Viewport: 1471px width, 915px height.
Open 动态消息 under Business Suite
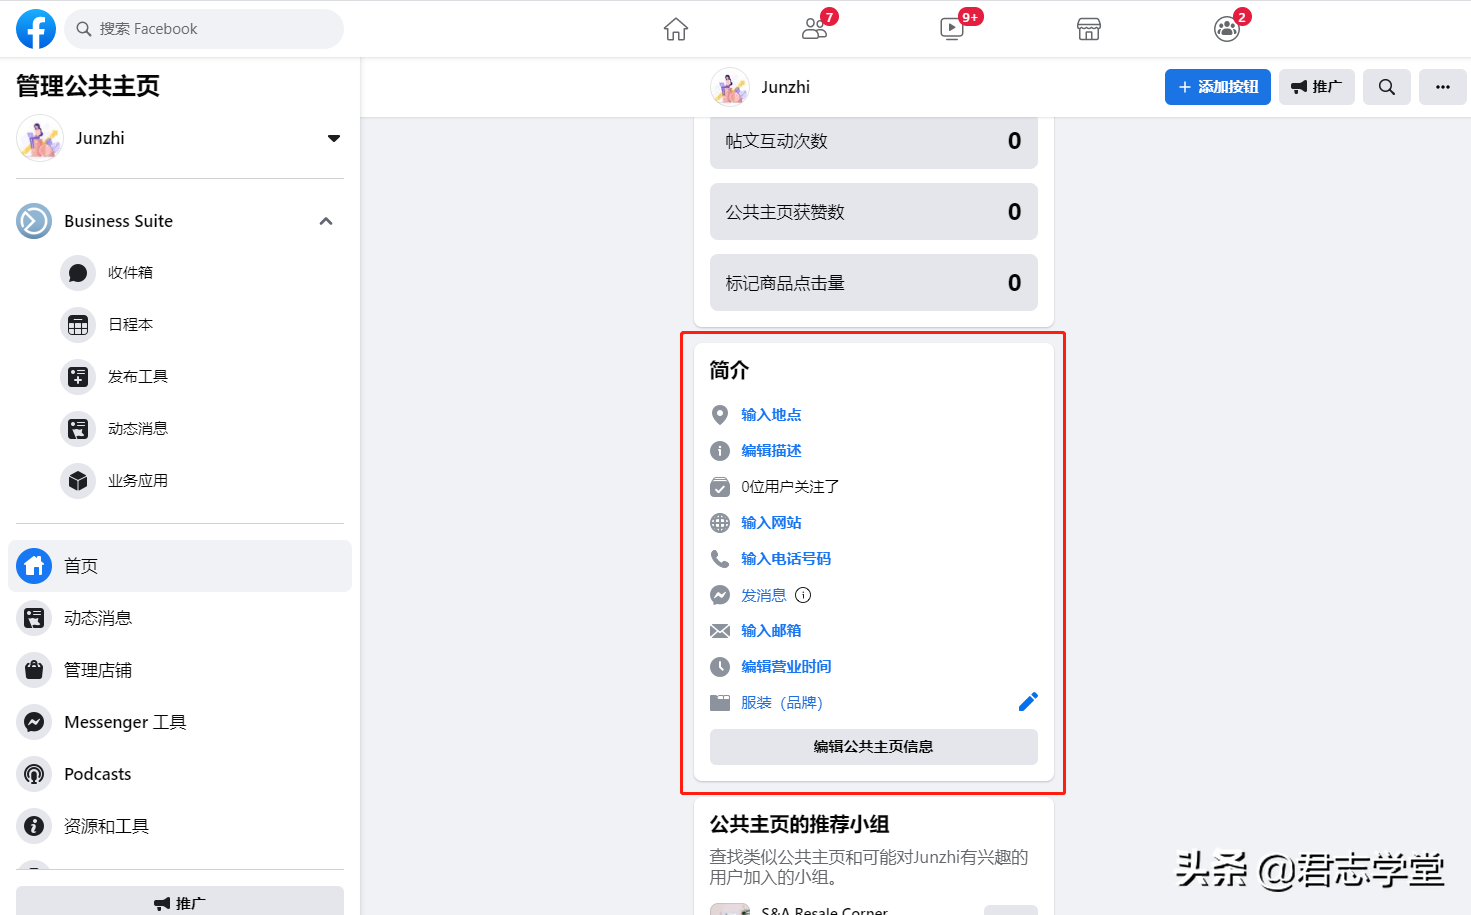[x=138, y=428]
